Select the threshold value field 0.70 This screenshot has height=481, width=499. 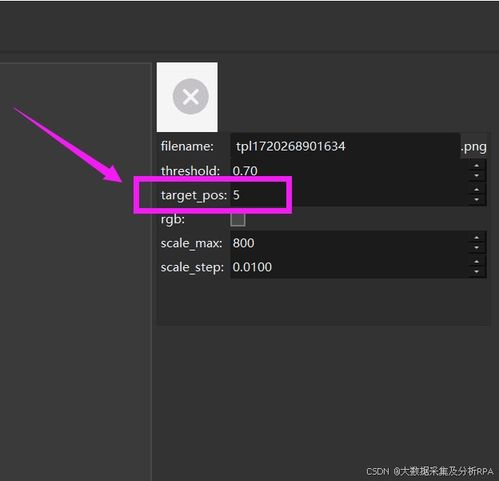(349, 171)
